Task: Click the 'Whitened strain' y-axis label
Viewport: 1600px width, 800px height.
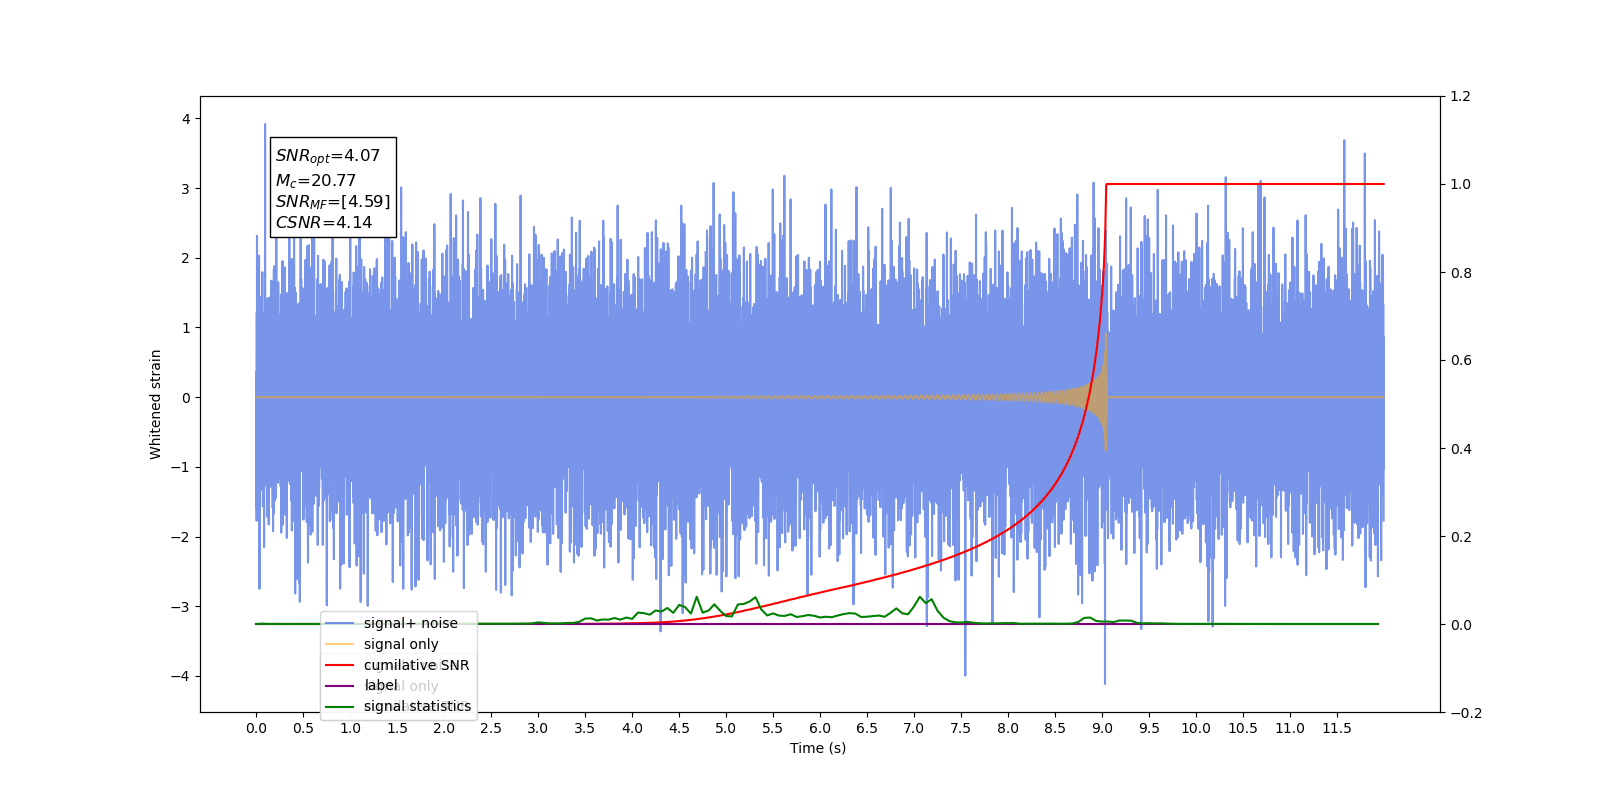Action: pos(156,404)
